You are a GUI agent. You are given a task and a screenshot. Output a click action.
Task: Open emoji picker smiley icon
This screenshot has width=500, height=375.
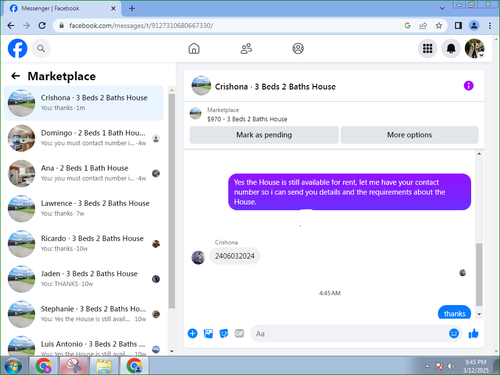coord(454,333)
